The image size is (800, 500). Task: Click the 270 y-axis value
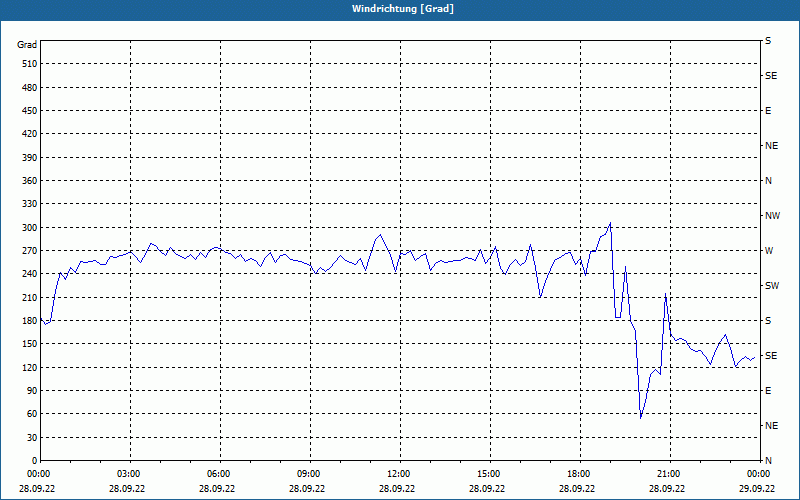(29, 251)
